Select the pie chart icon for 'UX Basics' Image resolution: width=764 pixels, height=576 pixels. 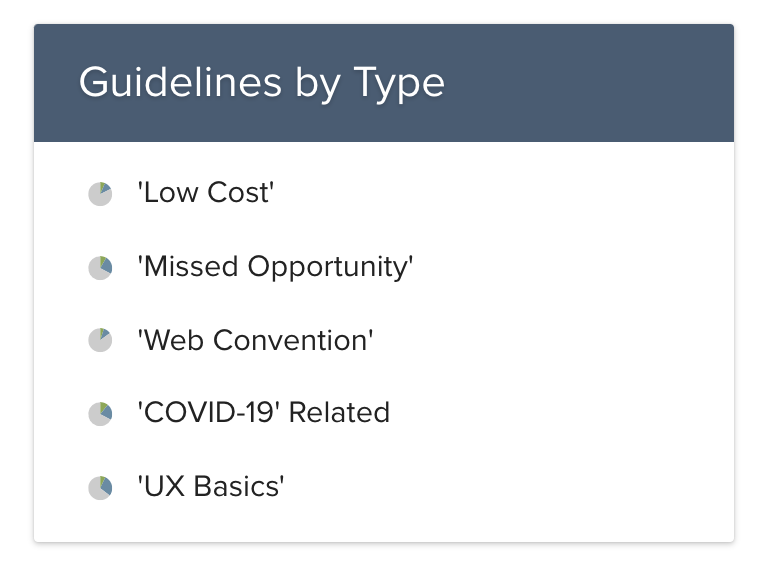click(100, 488)
